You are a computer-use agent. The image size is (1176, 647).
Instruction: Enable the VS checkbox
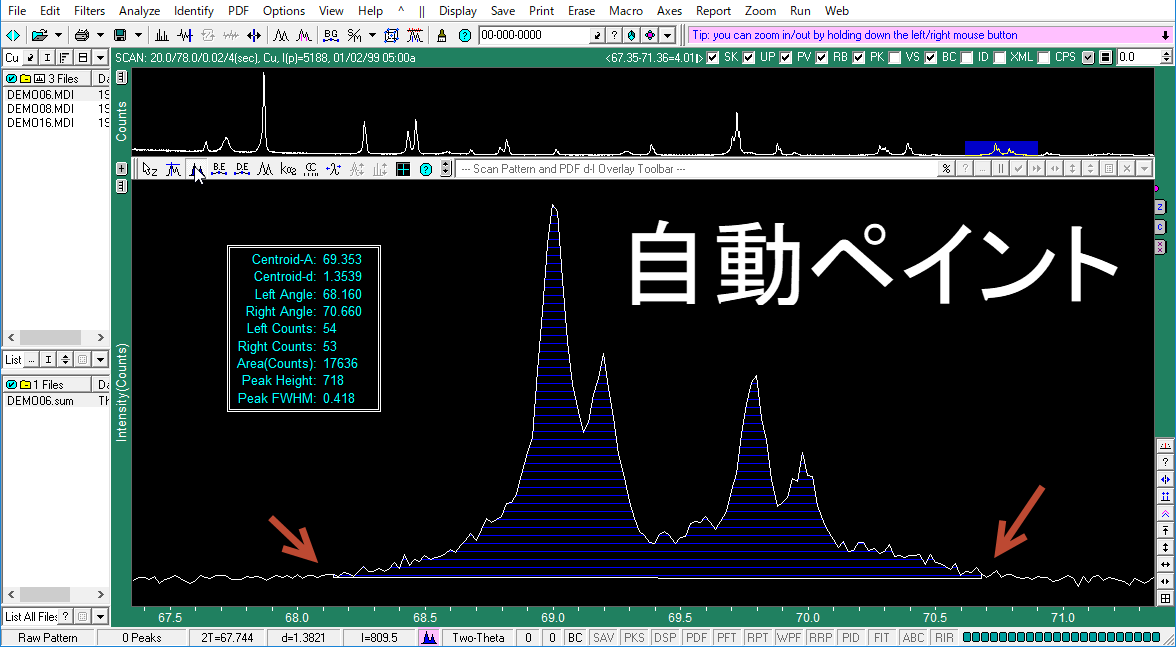(895, 57)
